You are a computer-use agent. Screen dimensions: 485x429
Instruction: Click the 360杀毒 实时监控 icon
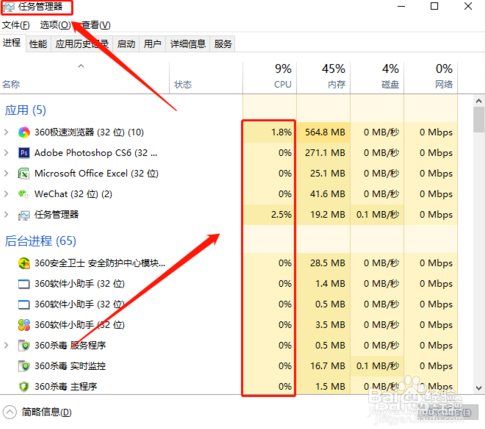[x=24, y=366]
